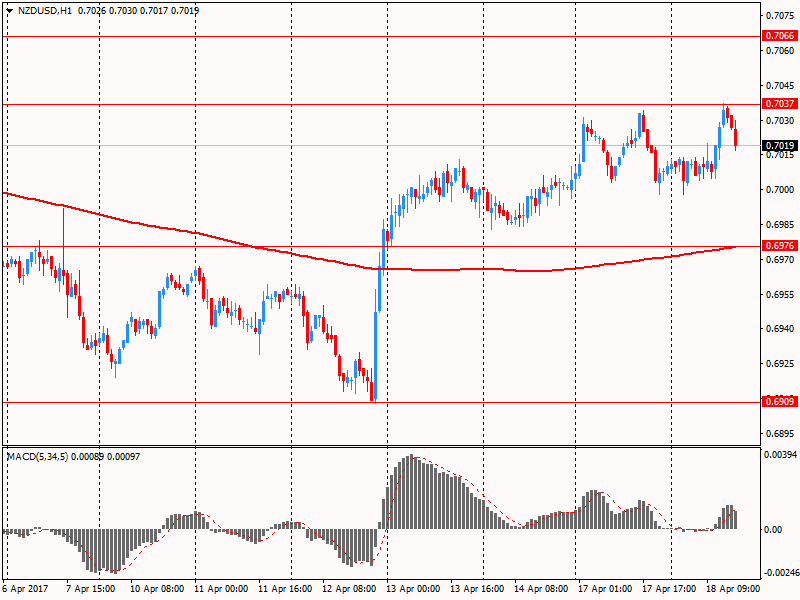The height and width of the screenshot is (600, 800).
Task: Click the 0.00 MACD zero level label
Action: [x=773, y=530]
